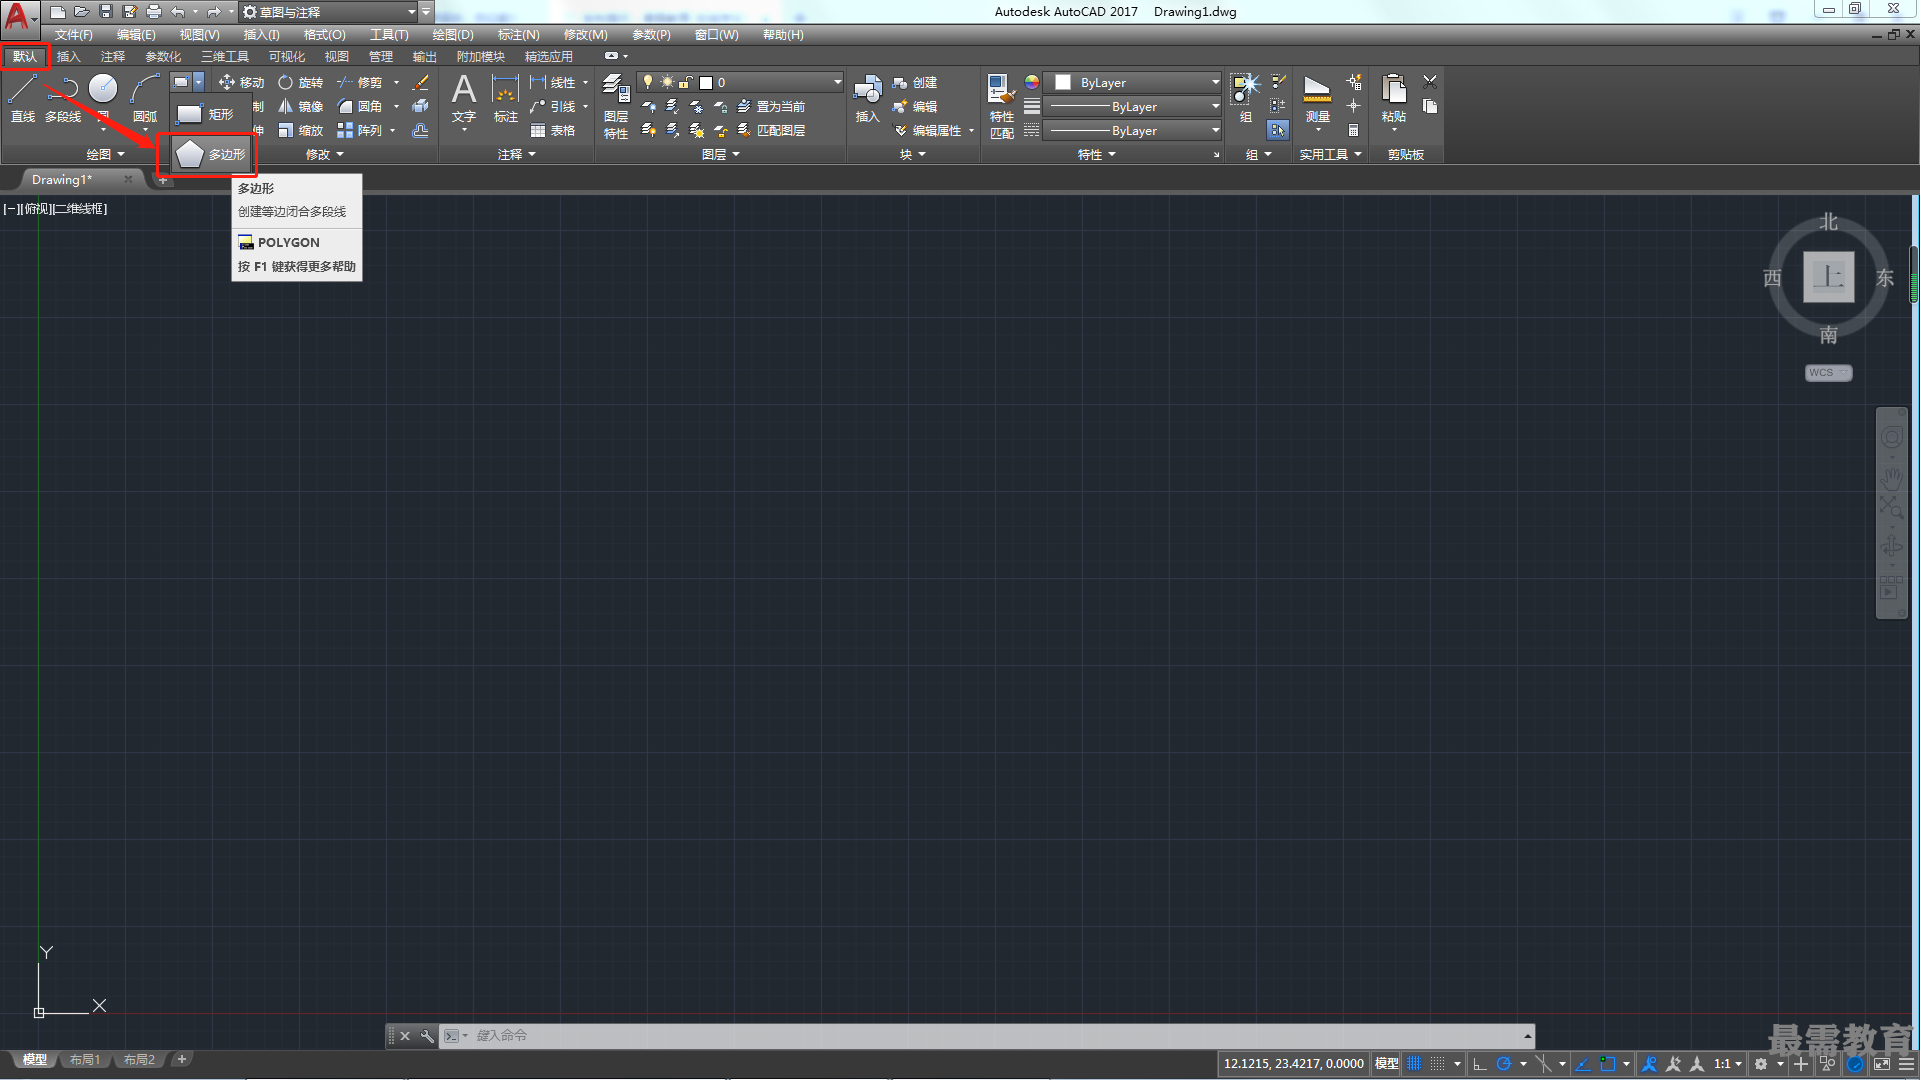
Task: Click 匹配图层 (Match Layer) button
Action: pos(771,131)
